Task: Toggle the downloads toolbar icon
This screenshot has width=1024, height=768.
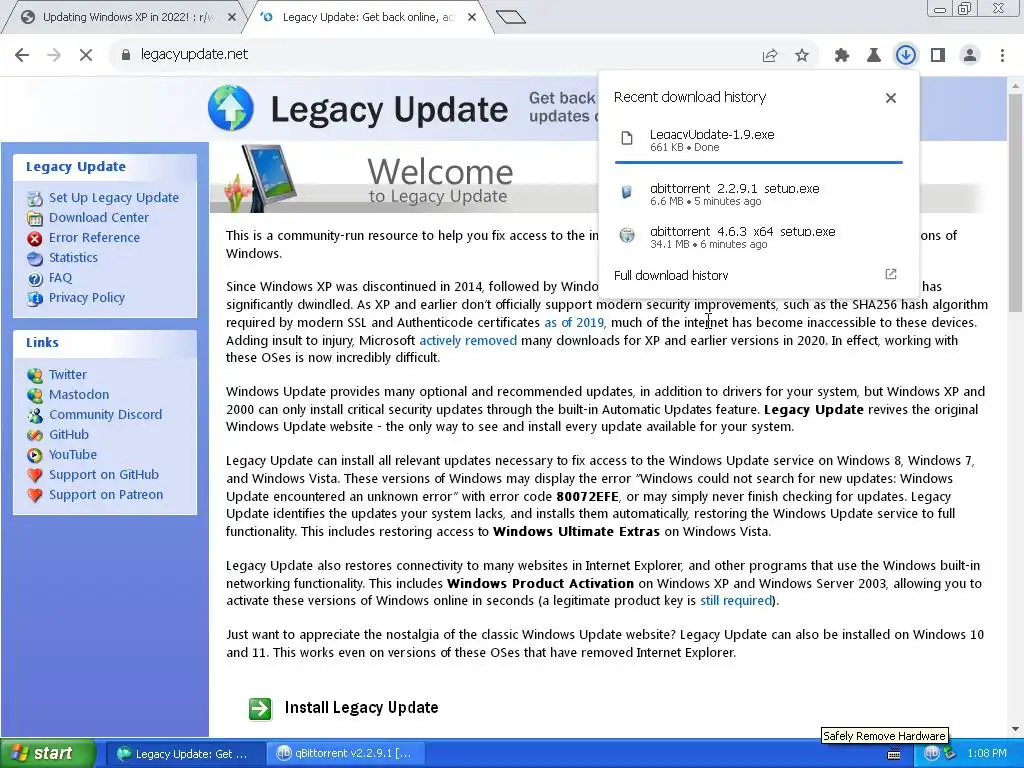Action: tap(905, 56)
